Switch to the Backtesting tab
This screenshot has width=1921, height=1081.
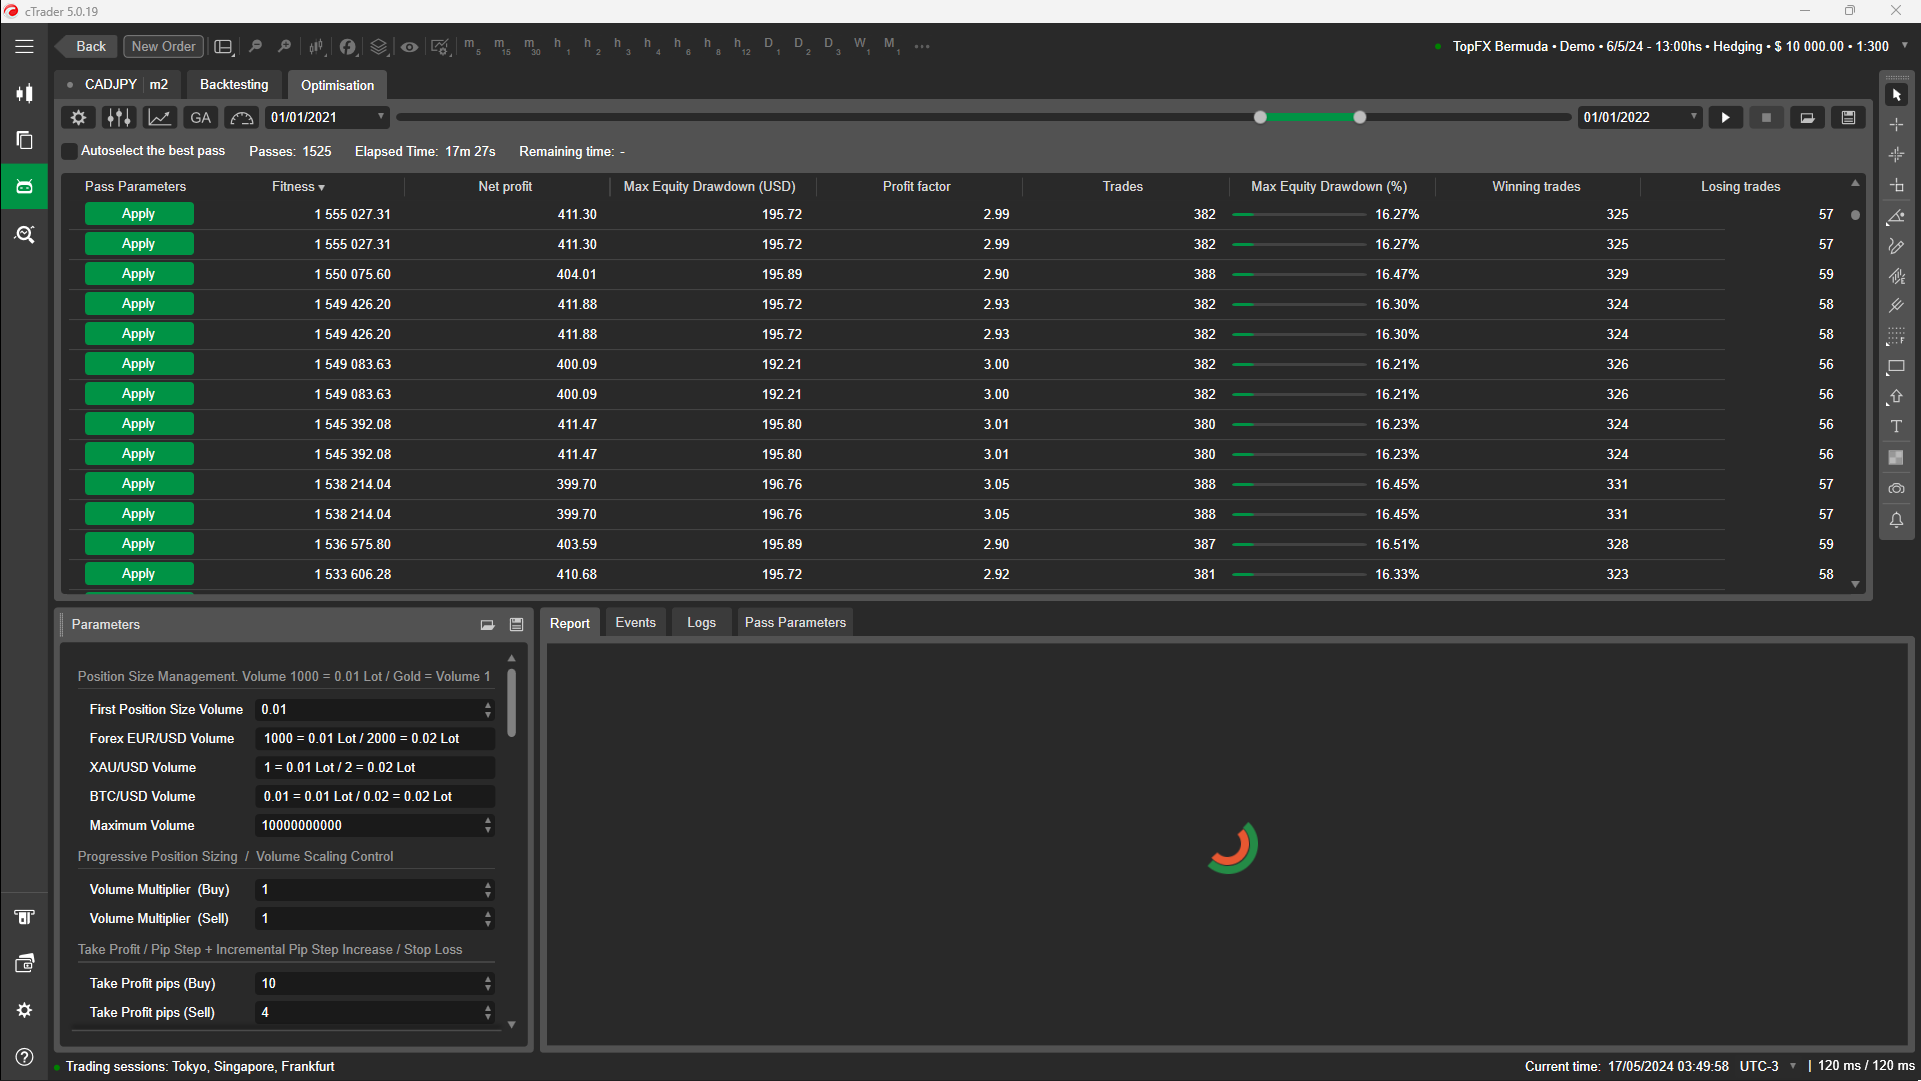click(x=234, y=85)
